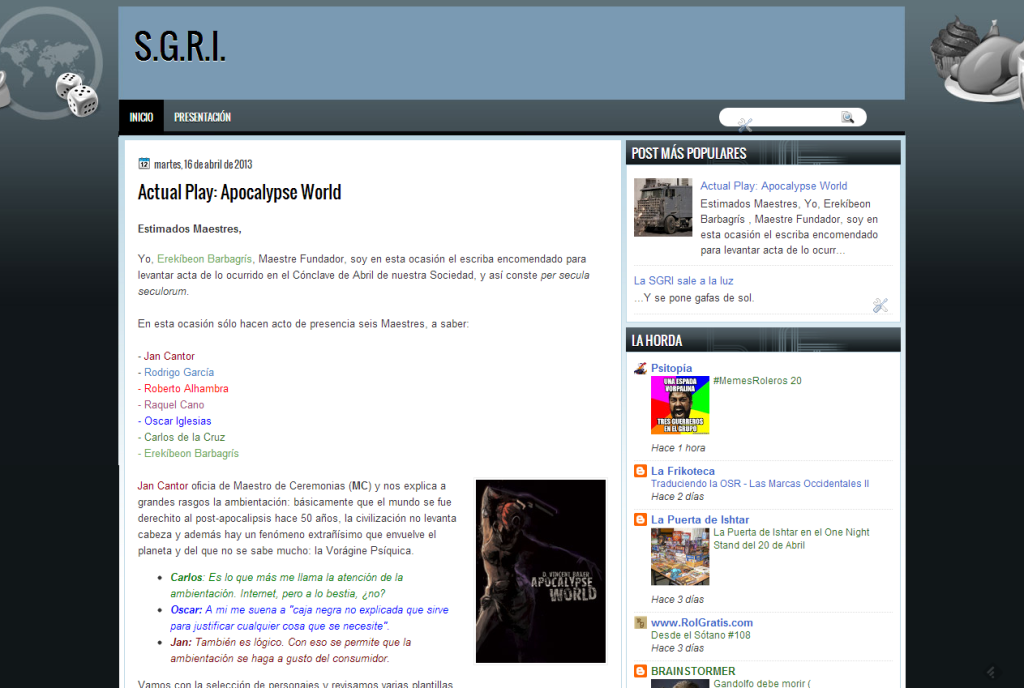Open the Psitopia blog link

click(x=671, y=368)
